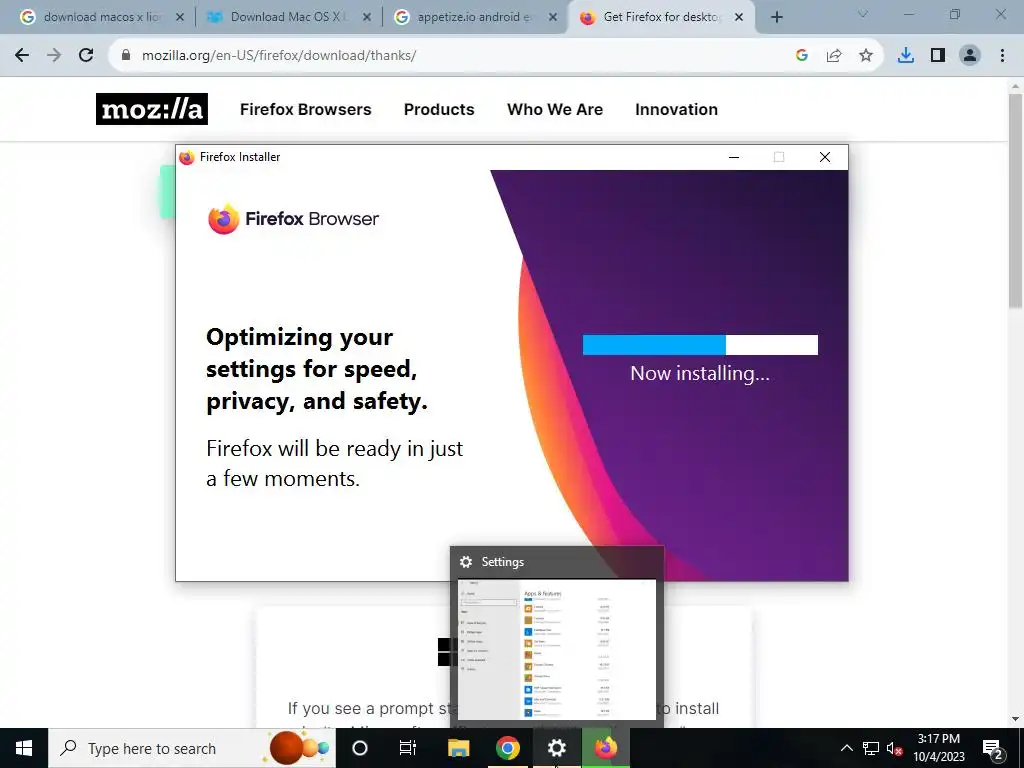Minimize the Firefox Installer window
The height and width of the screenshot is (768, 1024).
click(x=734, y=157)
